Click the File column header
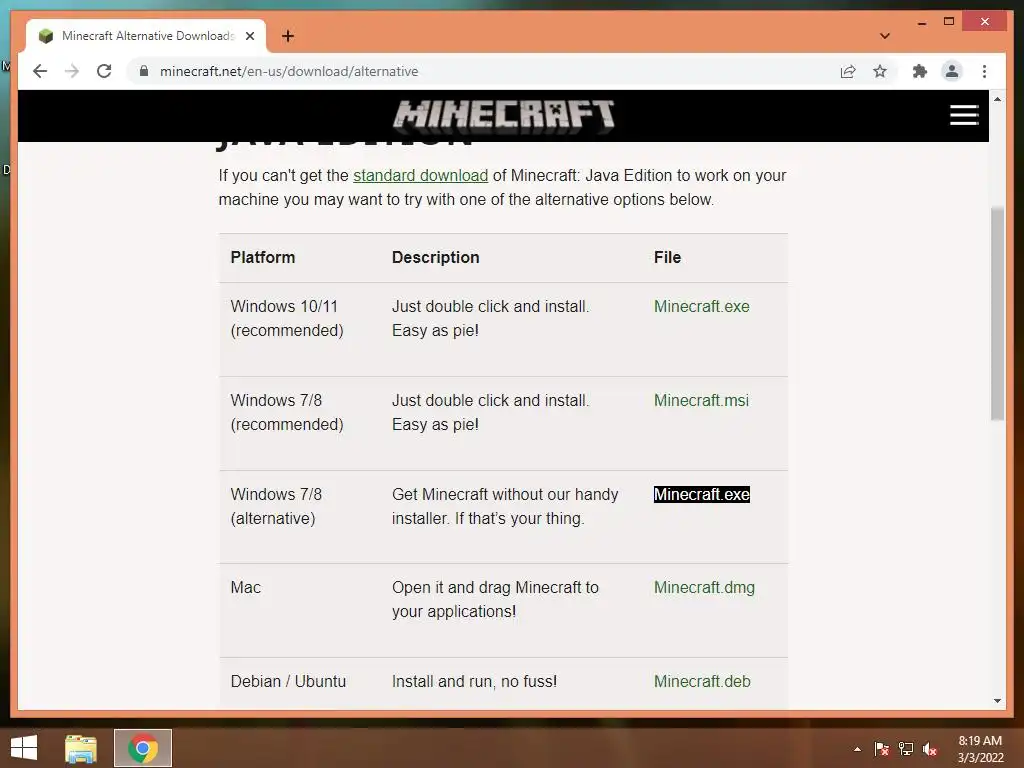Screen dimensions: 1024x768 667,257
